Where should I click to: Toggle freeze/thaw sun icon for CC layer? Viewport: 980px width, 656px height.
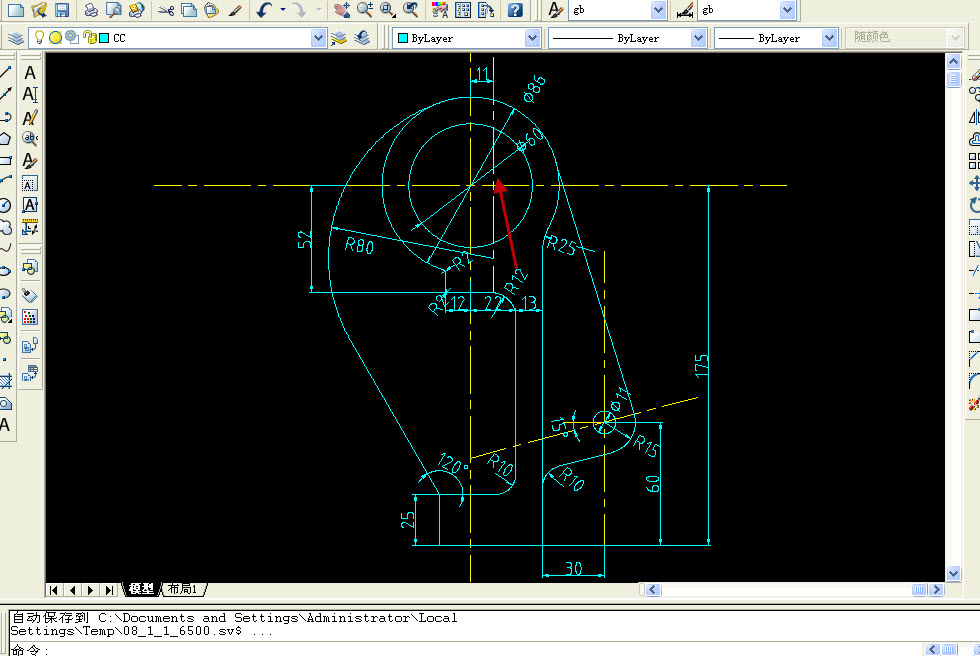tap(56, 37)
